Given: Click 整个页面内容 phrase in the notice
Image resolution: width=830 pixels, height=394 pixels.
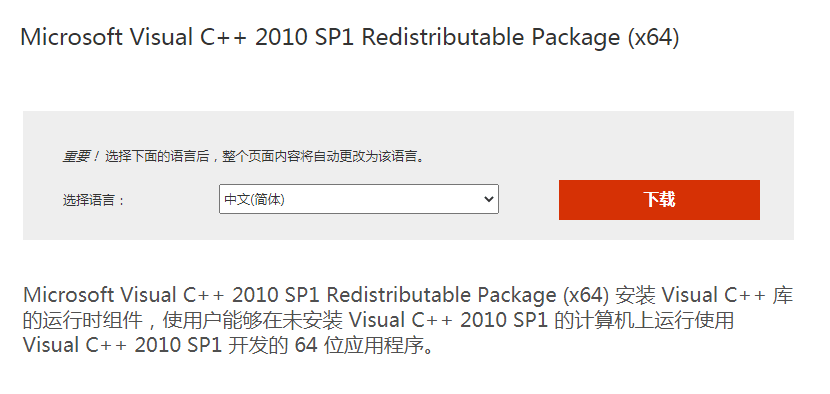Looking at the screenshot, I should point(255,157).
